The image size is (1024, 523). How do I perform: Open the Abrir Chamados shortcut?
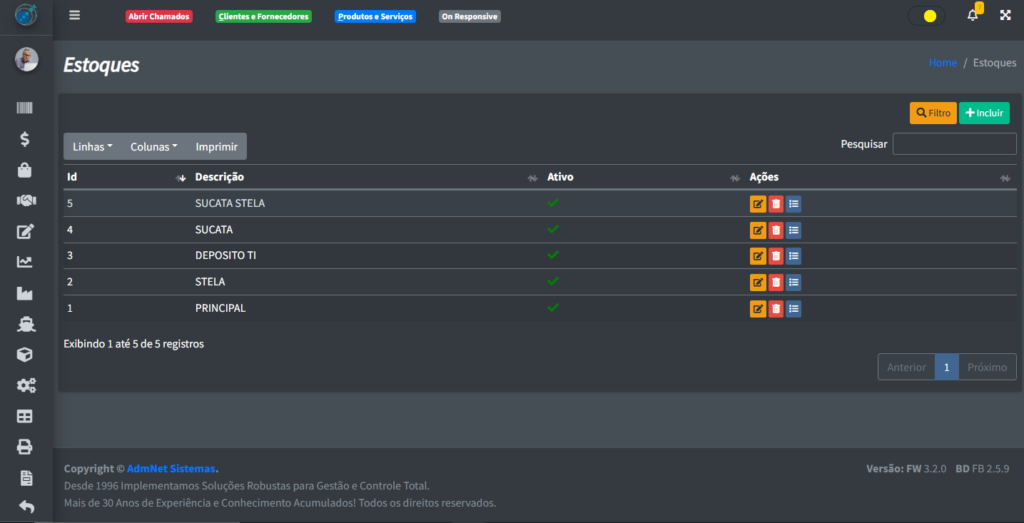tap(159, 17)
